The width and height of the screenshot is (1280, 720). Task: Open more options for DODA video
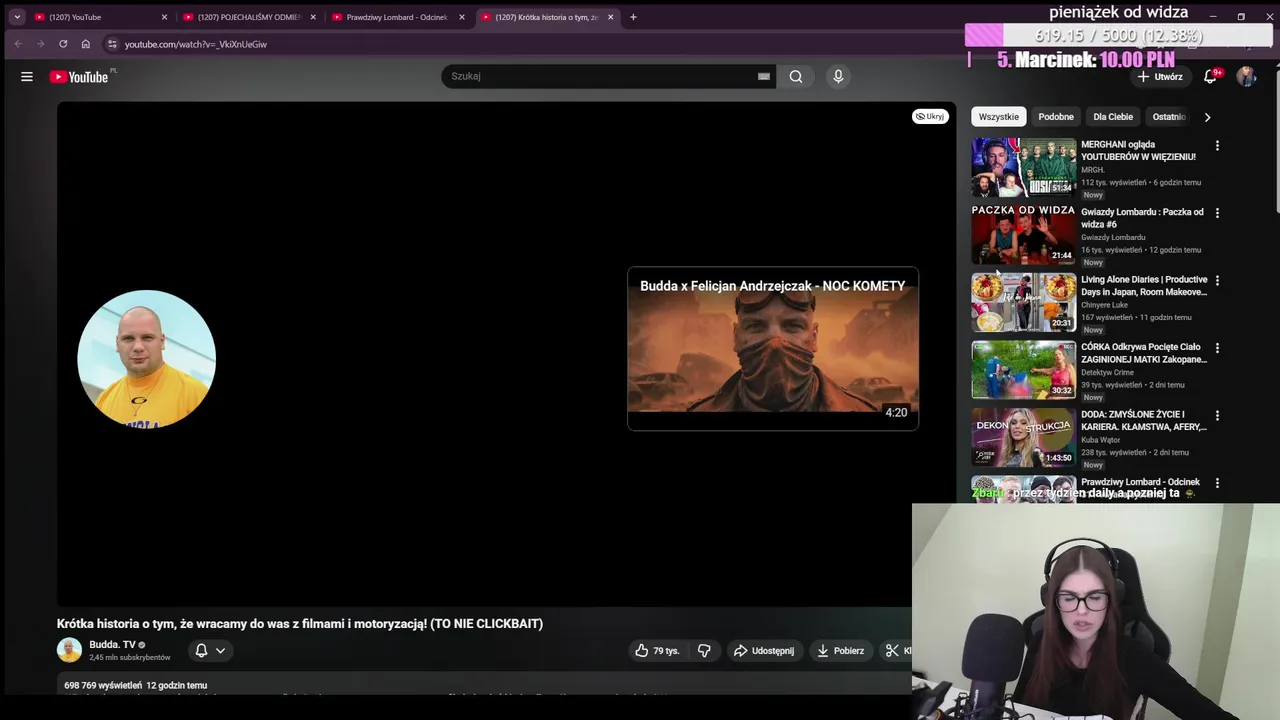(1217, 416)
